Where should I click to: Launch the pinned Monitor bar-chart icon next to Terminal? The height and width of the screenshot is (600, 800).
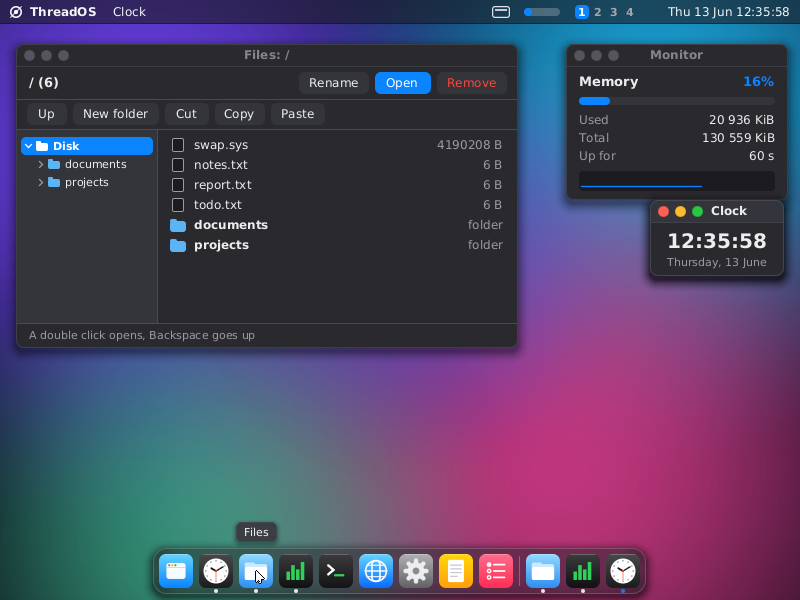296,571
